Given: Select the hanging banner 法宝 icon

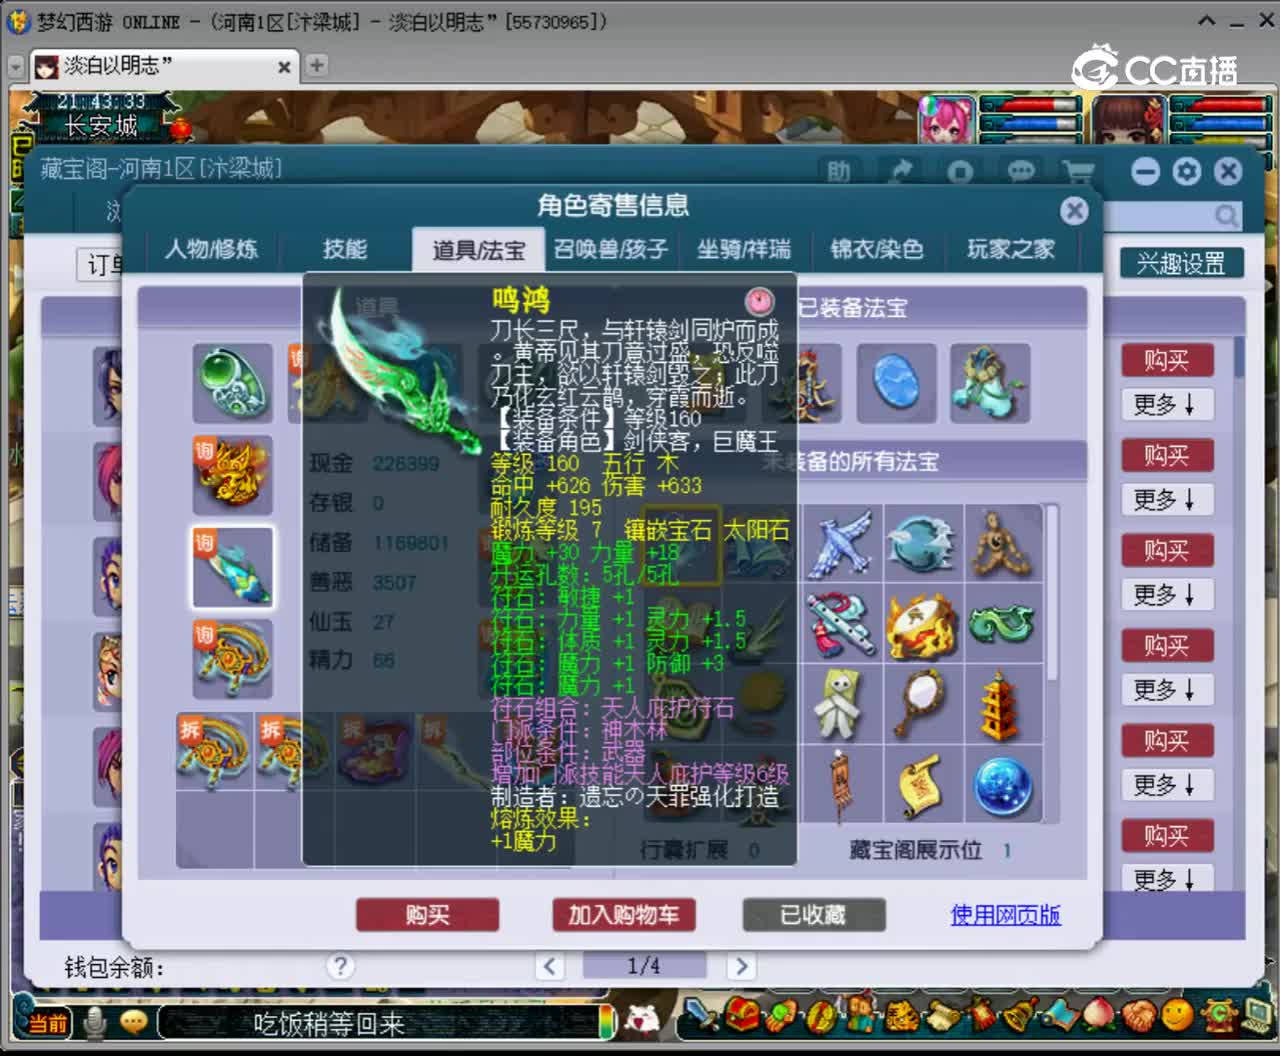Looking at the screenshot, I should 841,784.
